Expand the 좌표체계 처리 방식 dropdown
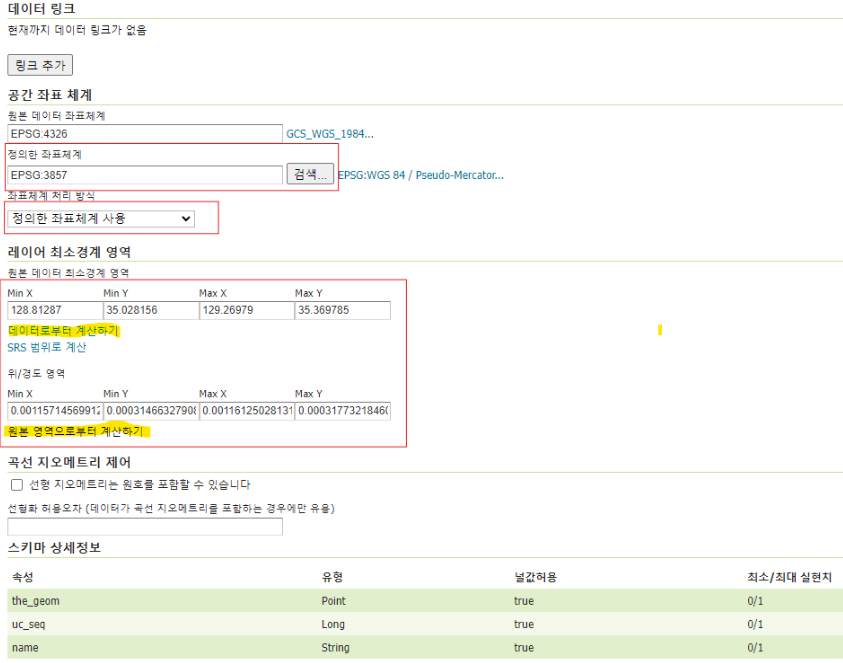Viewport: 843px width, 663px height. [101, 218]
